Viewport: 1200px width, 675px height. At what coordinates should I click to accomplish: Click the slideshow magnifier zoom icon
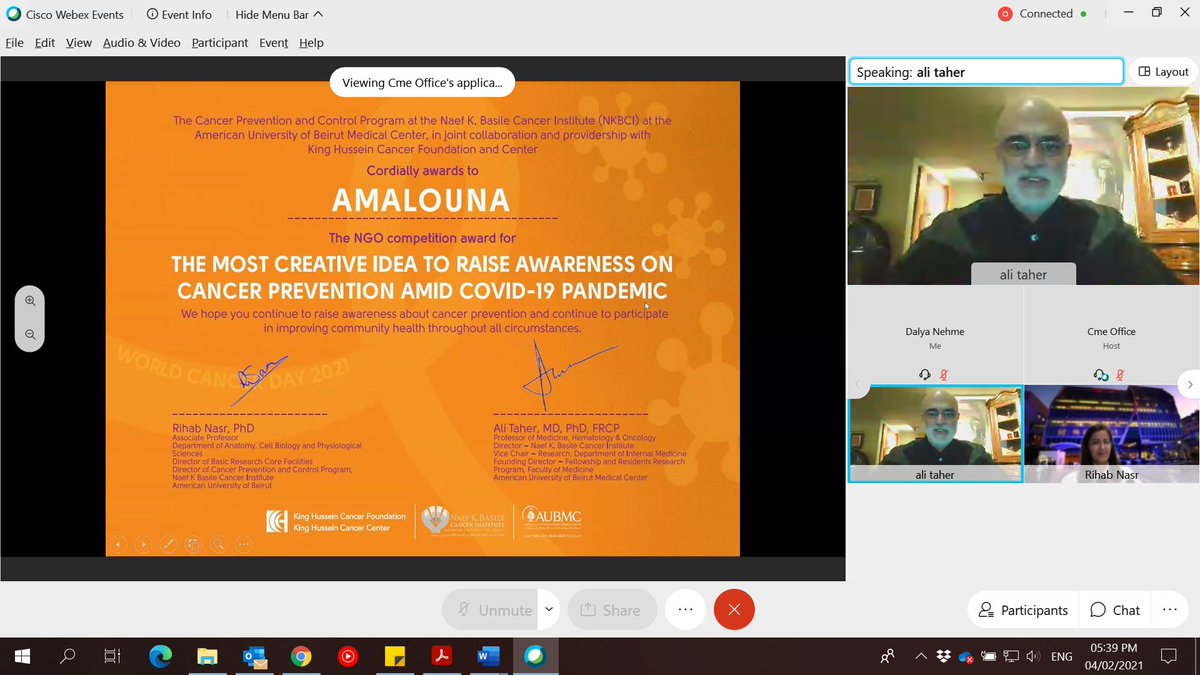coord(219,544)
